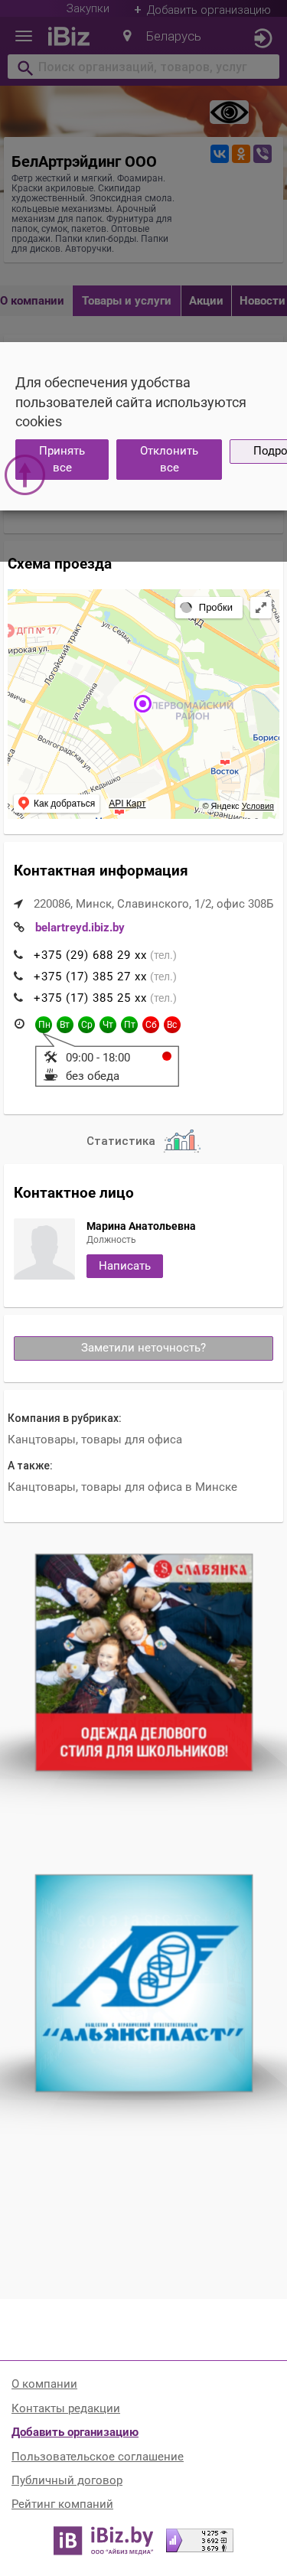Select the Пн weekday circle
Image resolution: width=287 pixels, height=2576 pixels.
coord(44,1024)
